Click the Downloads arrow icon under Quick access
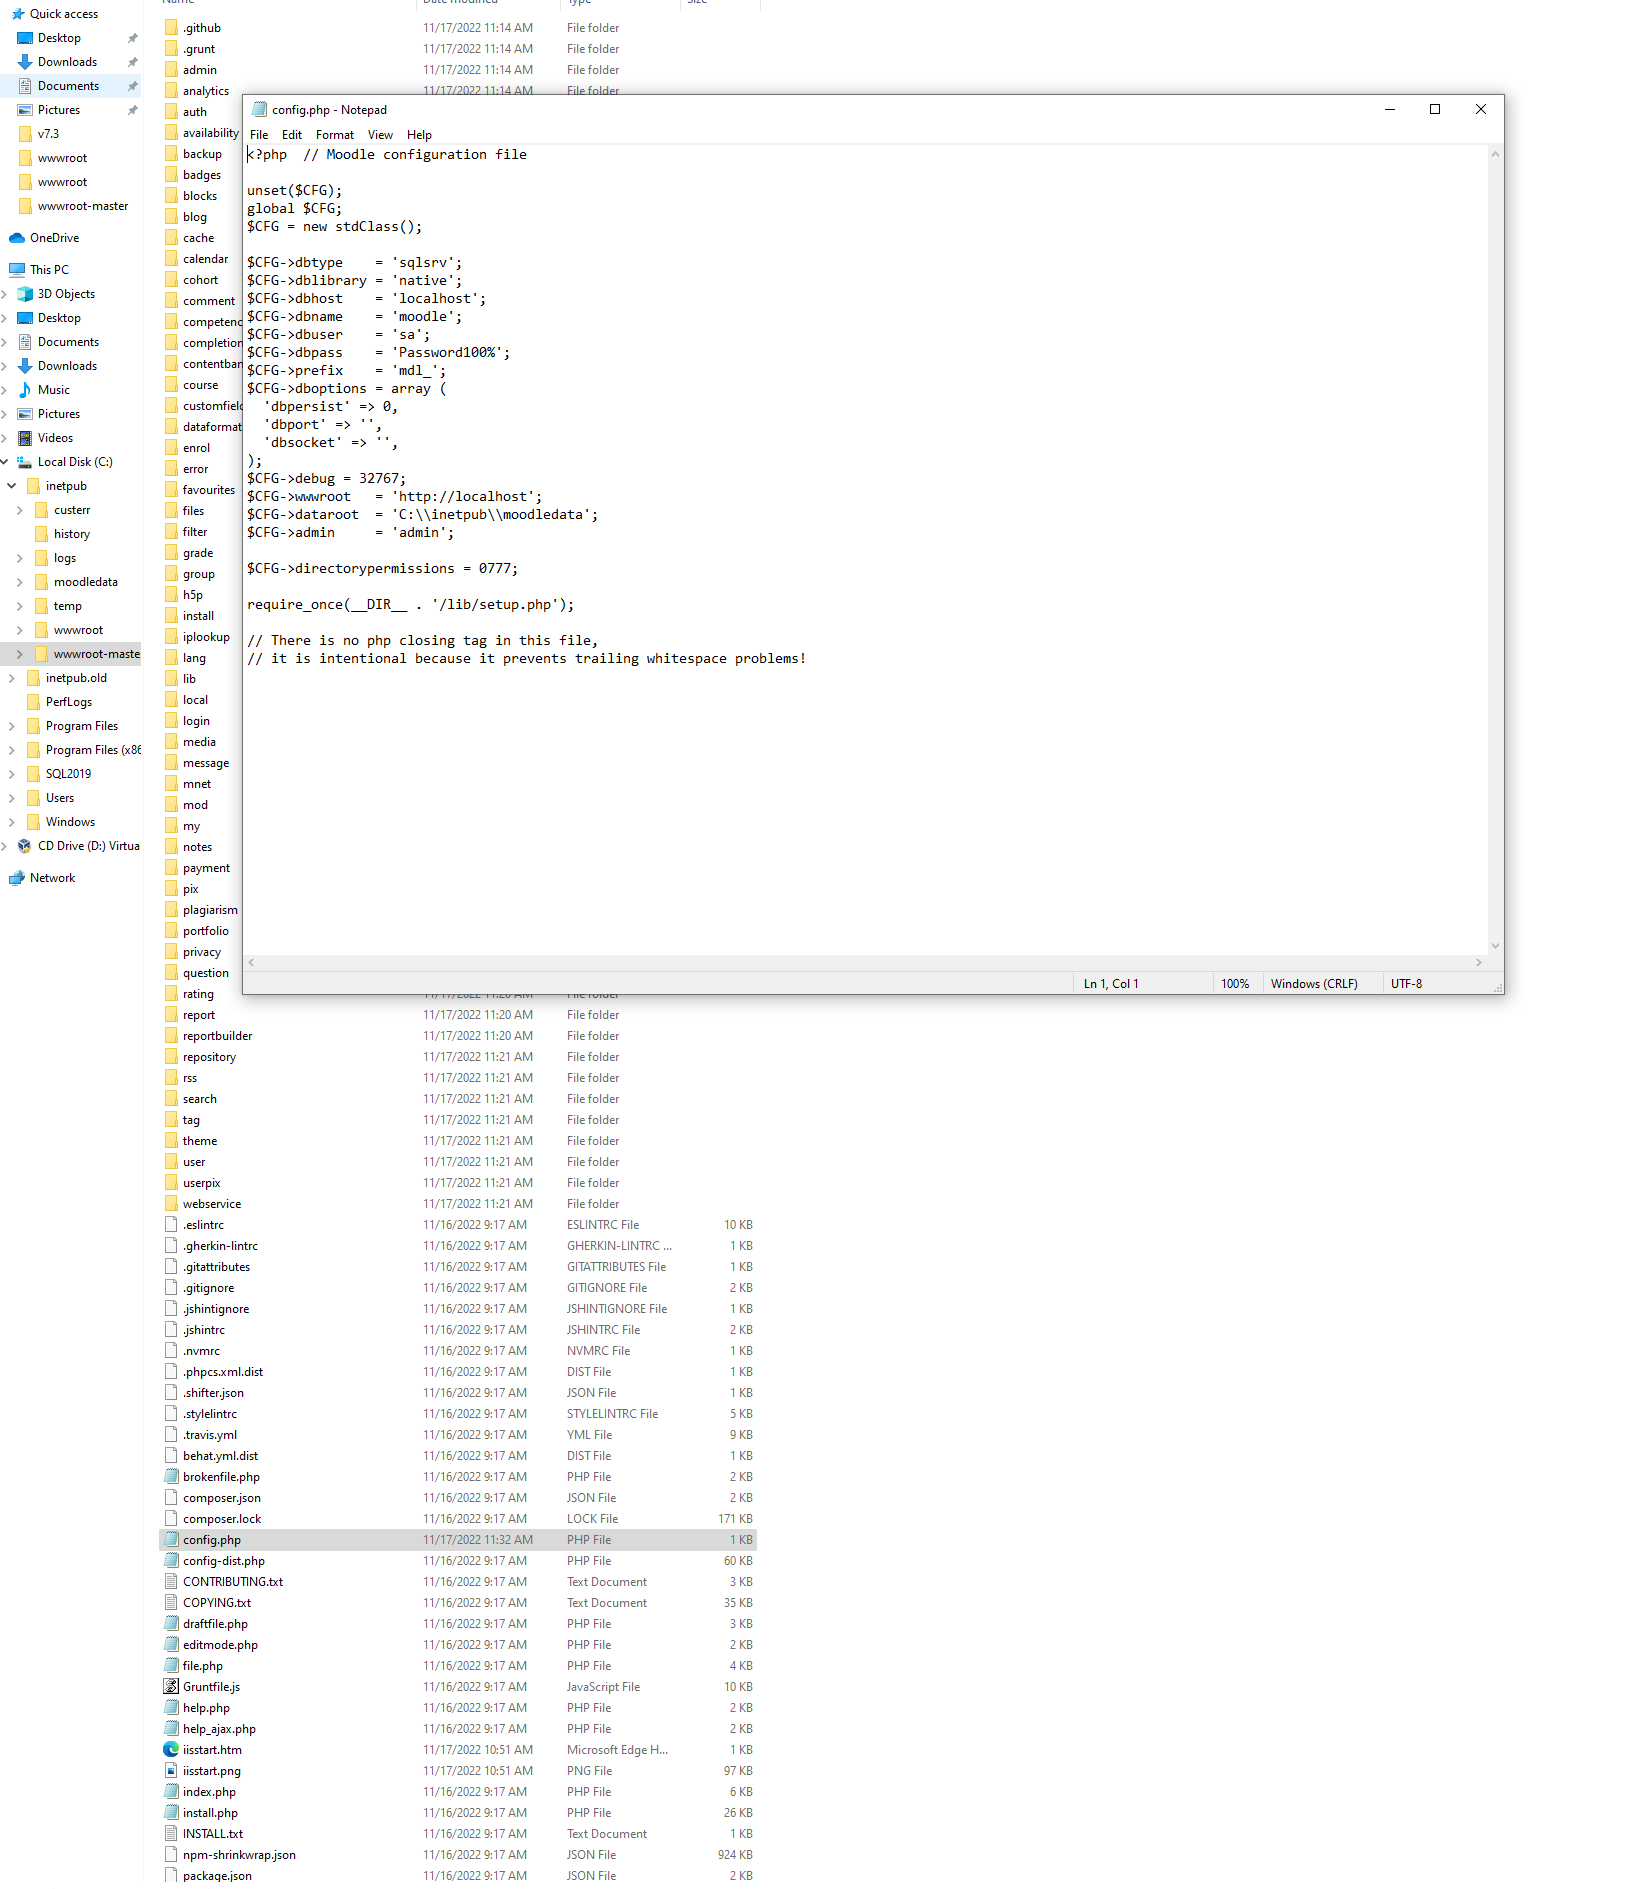 (x=25, y=62)
